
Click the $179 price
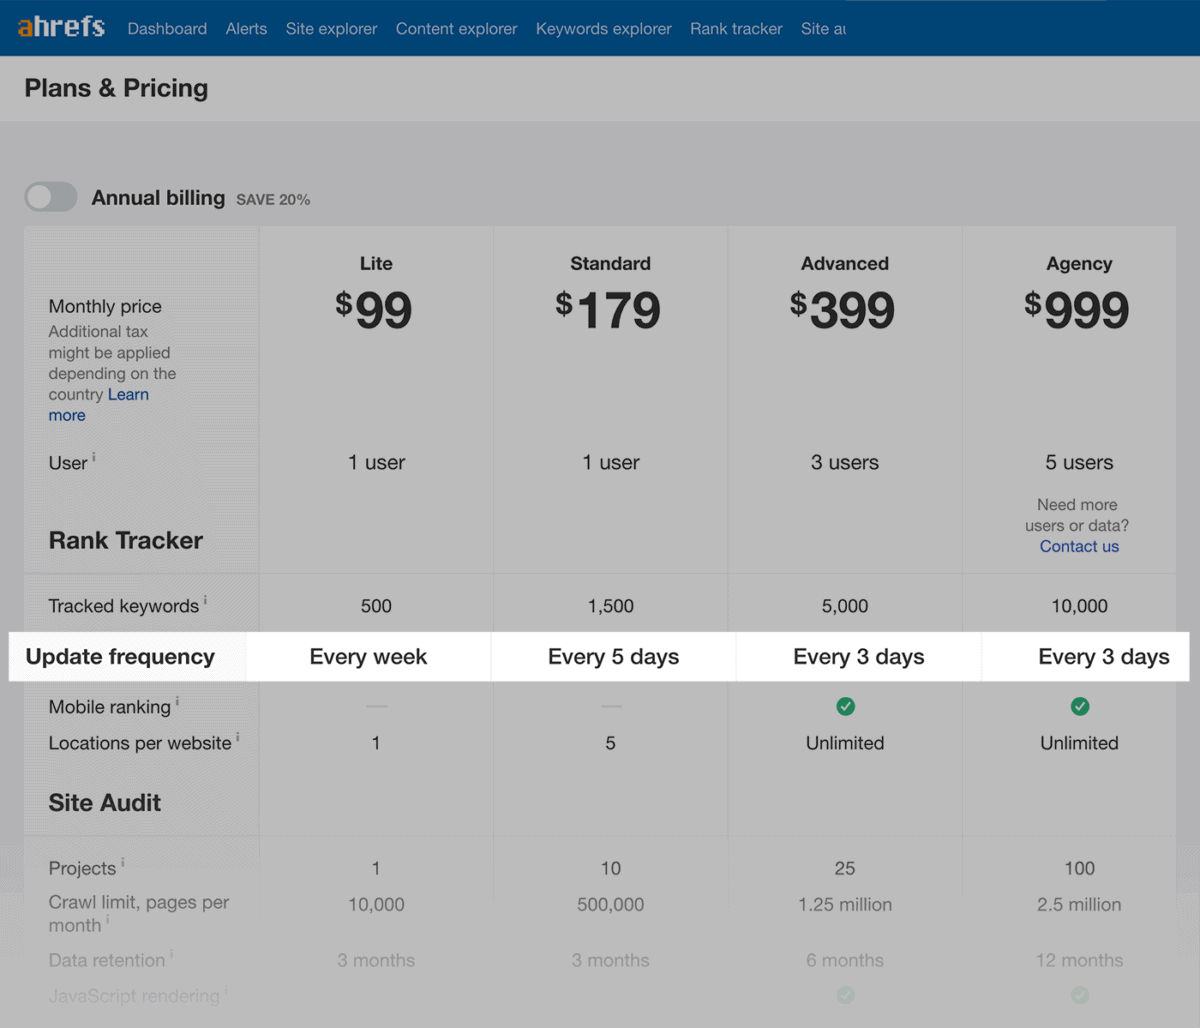(x=608, y=309)
